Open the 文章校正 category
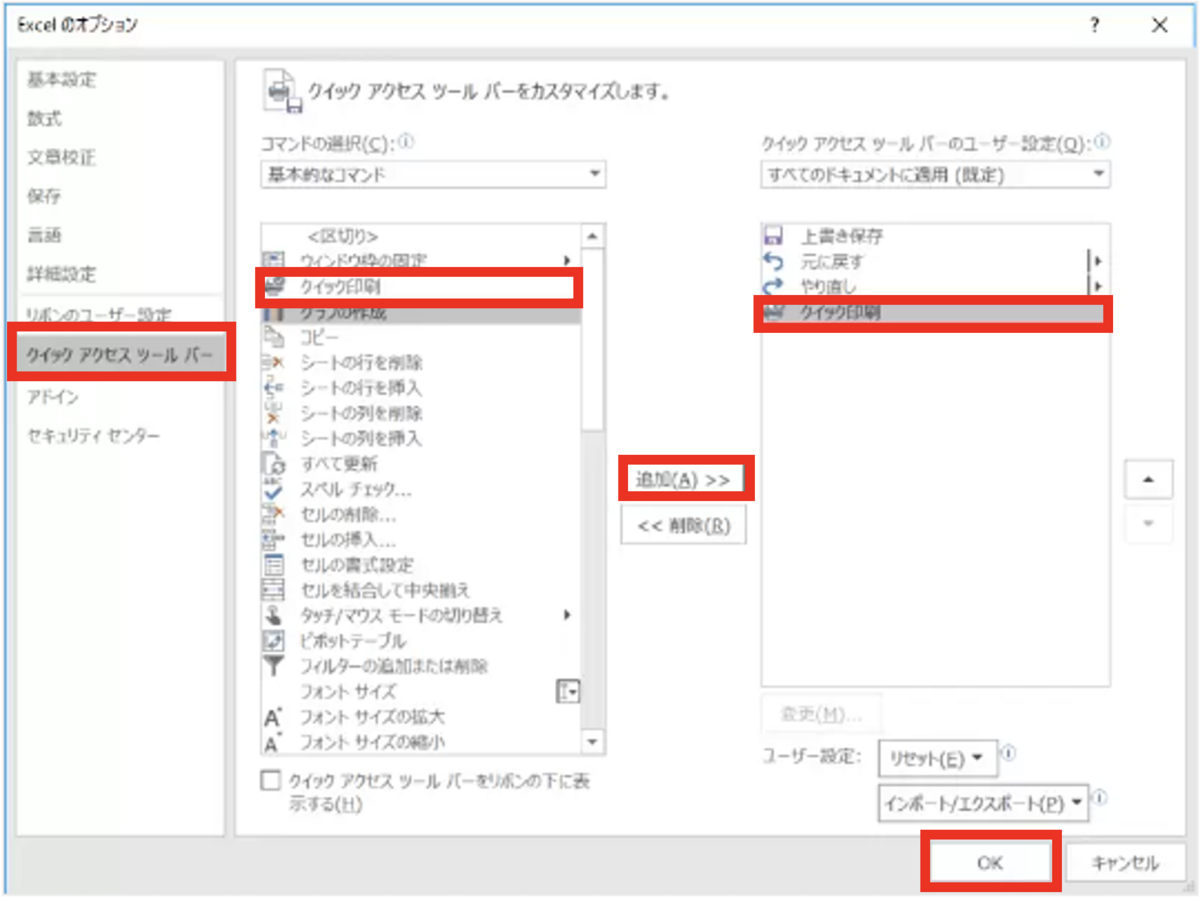The height and width of the screenshot is (897, 1200). click(62, 157)
